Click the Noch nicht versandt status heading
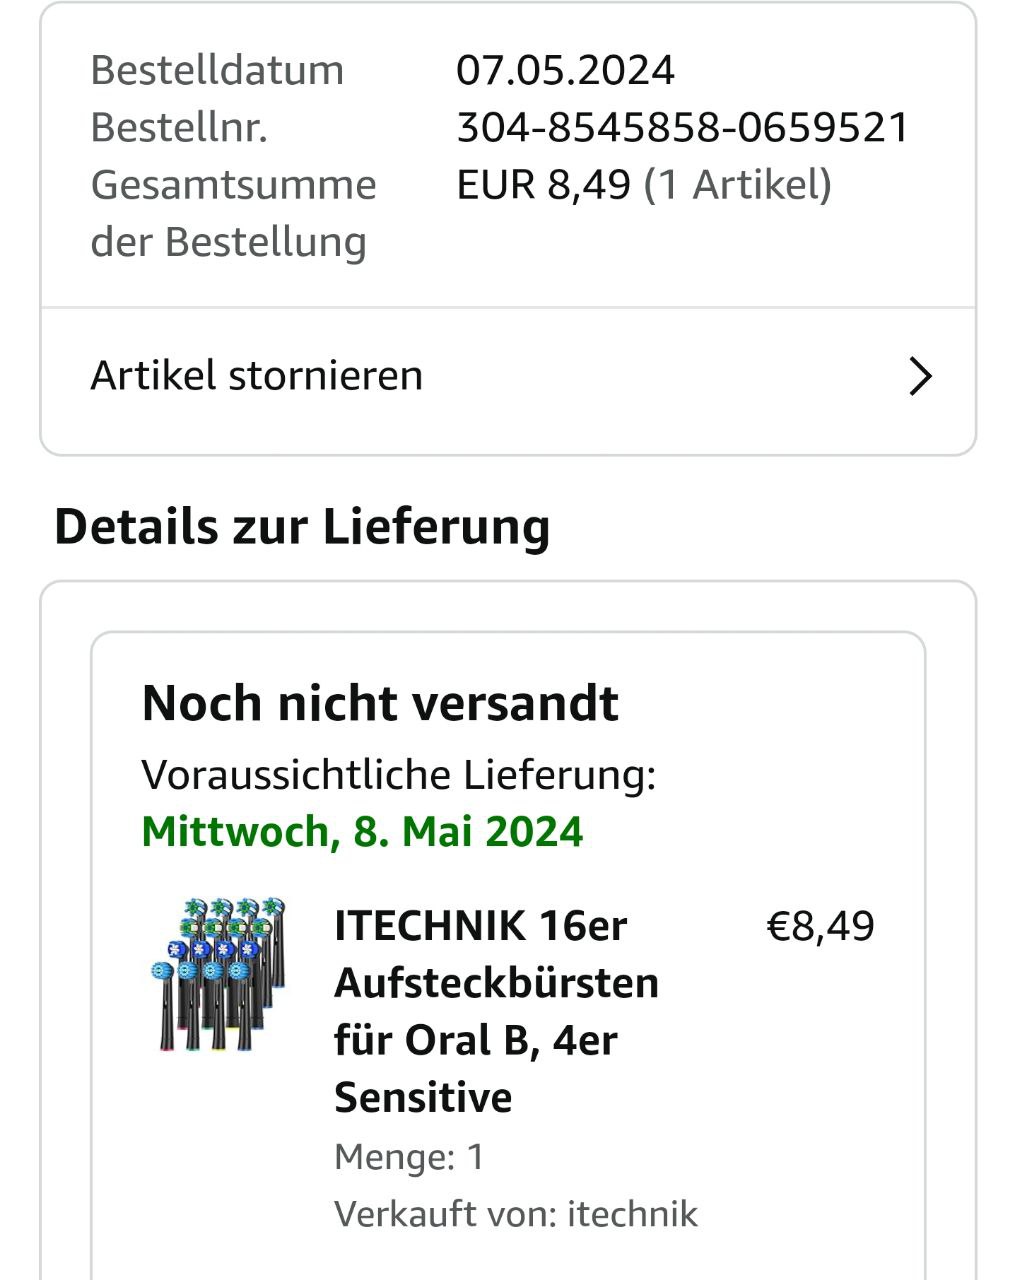Screen dimensions: 1017x1280 [x=380, y=703]
